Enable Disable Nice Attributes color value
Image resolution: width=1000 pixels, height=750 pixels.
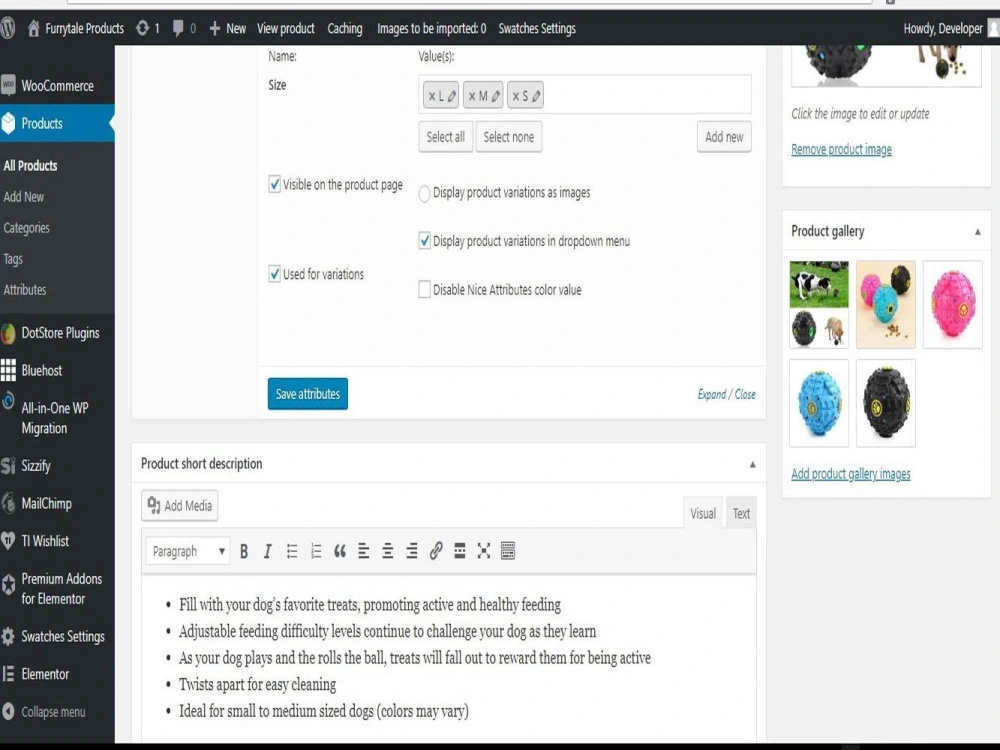click(x=424, y=290)
